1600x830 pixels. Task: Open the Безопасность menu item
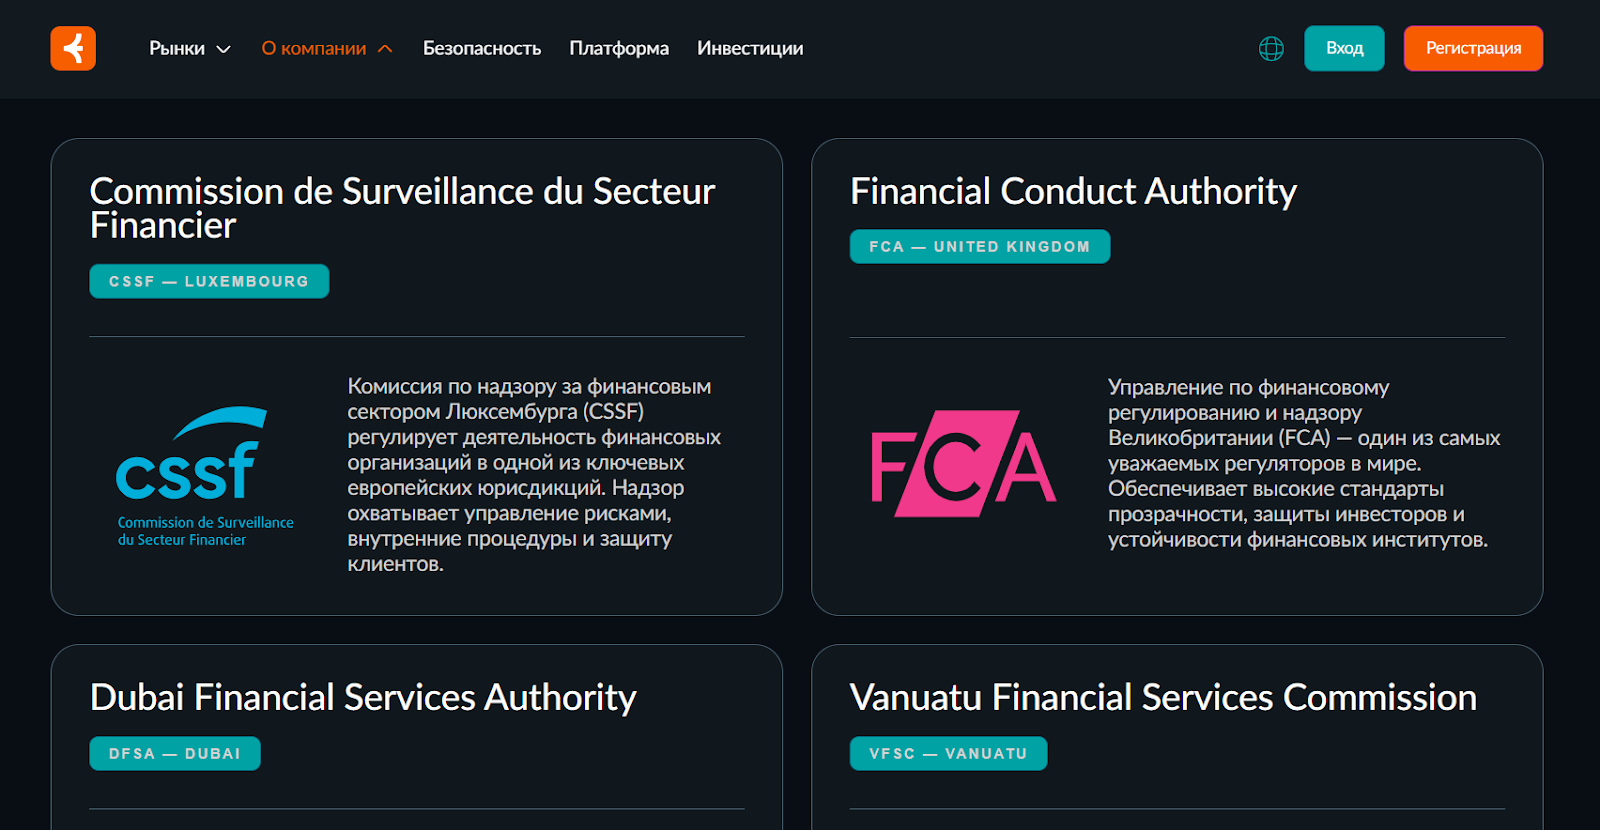click(483, 48)
